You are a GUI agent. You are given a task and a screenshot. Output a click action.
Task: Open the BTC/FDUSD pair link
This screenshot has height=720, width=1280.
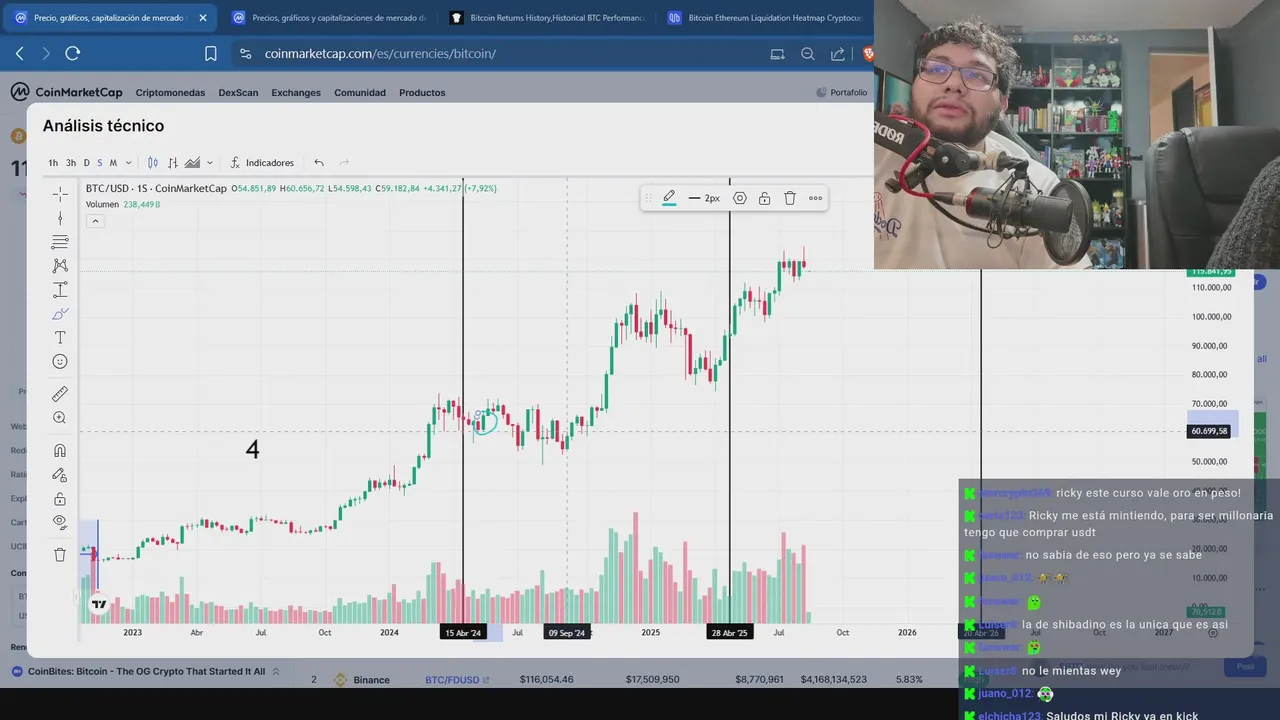(x=457, y=680)
